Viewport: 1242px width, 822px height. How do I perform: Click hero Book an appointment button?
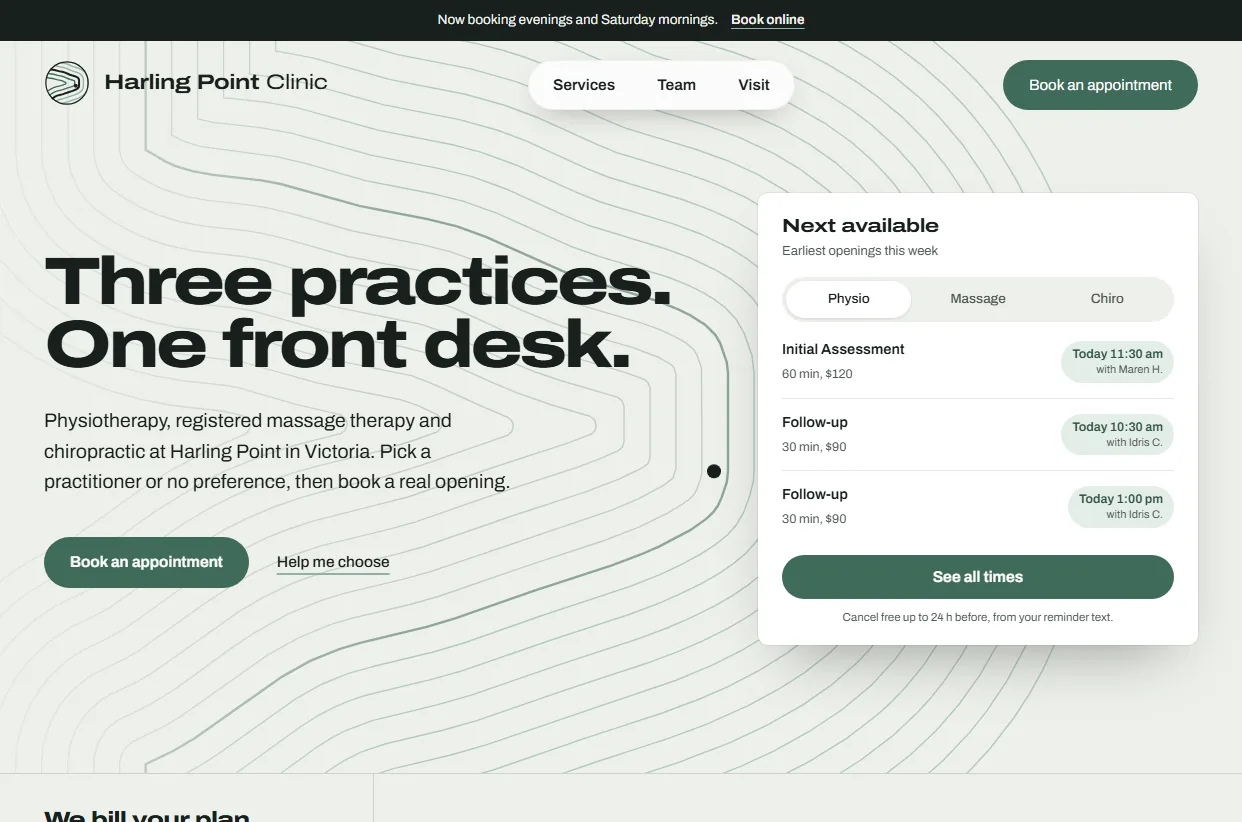[x=146, y=562]
